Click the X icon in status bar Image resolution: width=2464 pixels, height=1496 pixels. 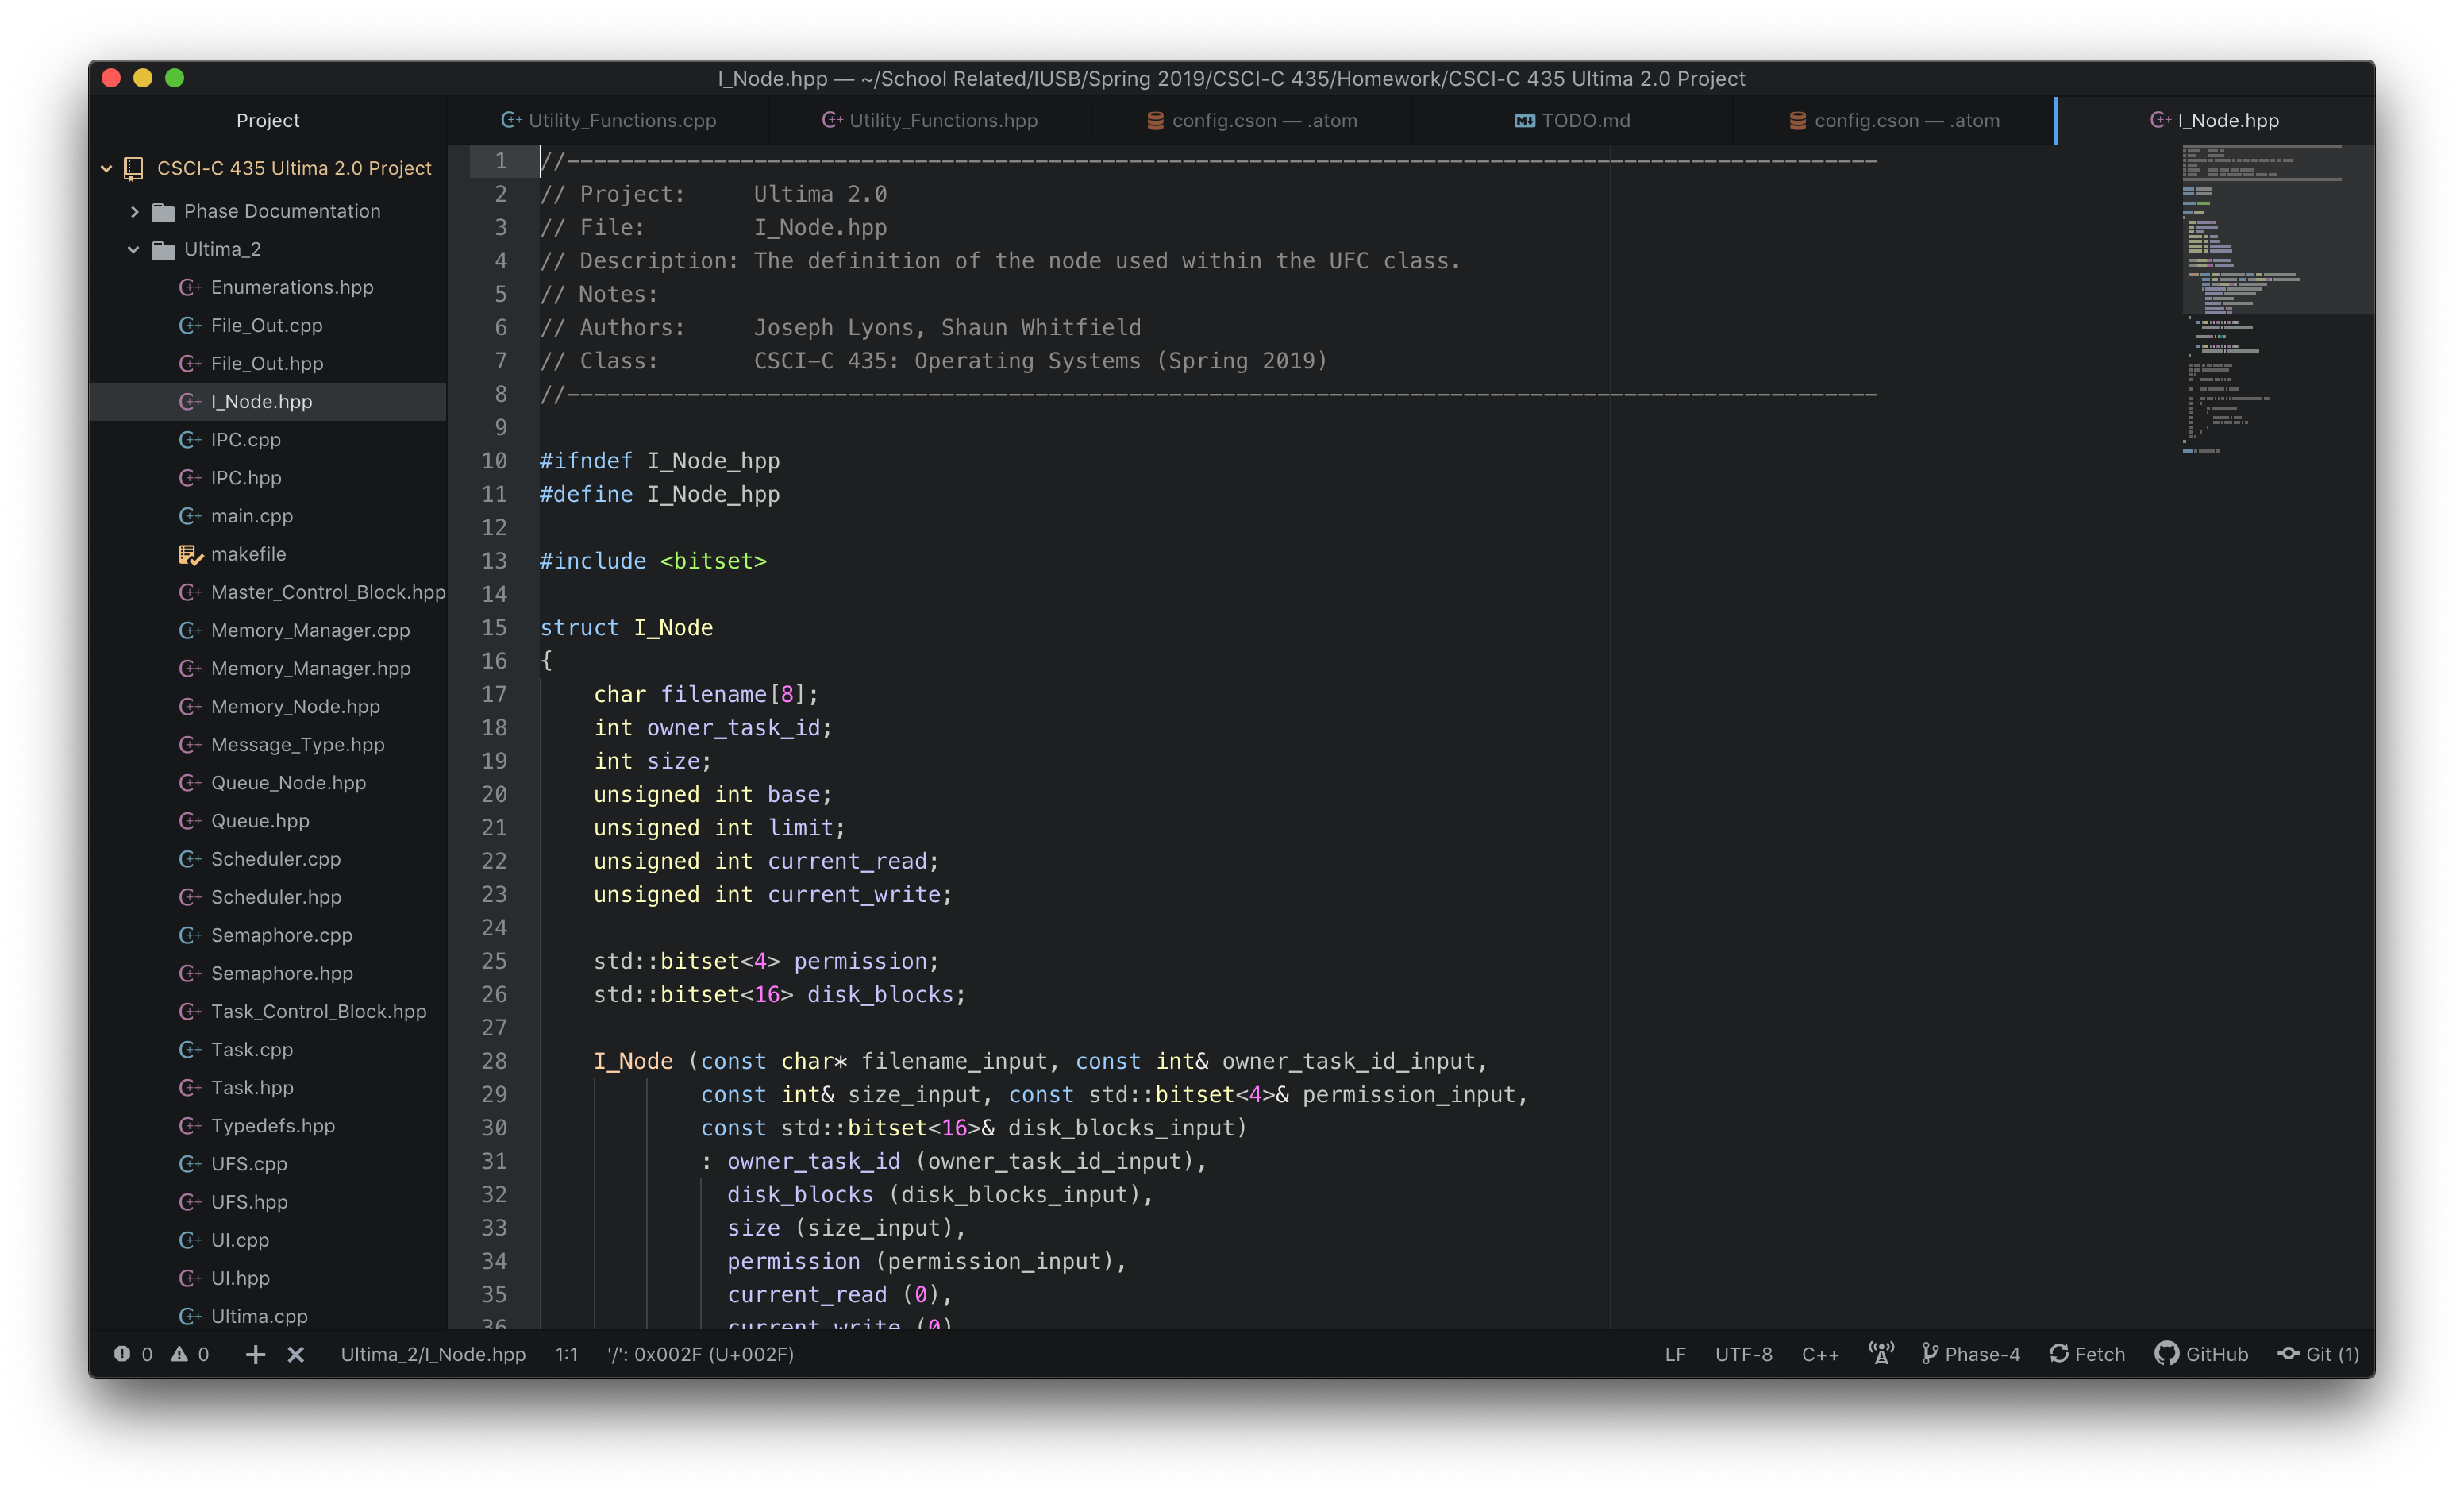tap(296, 1354)
